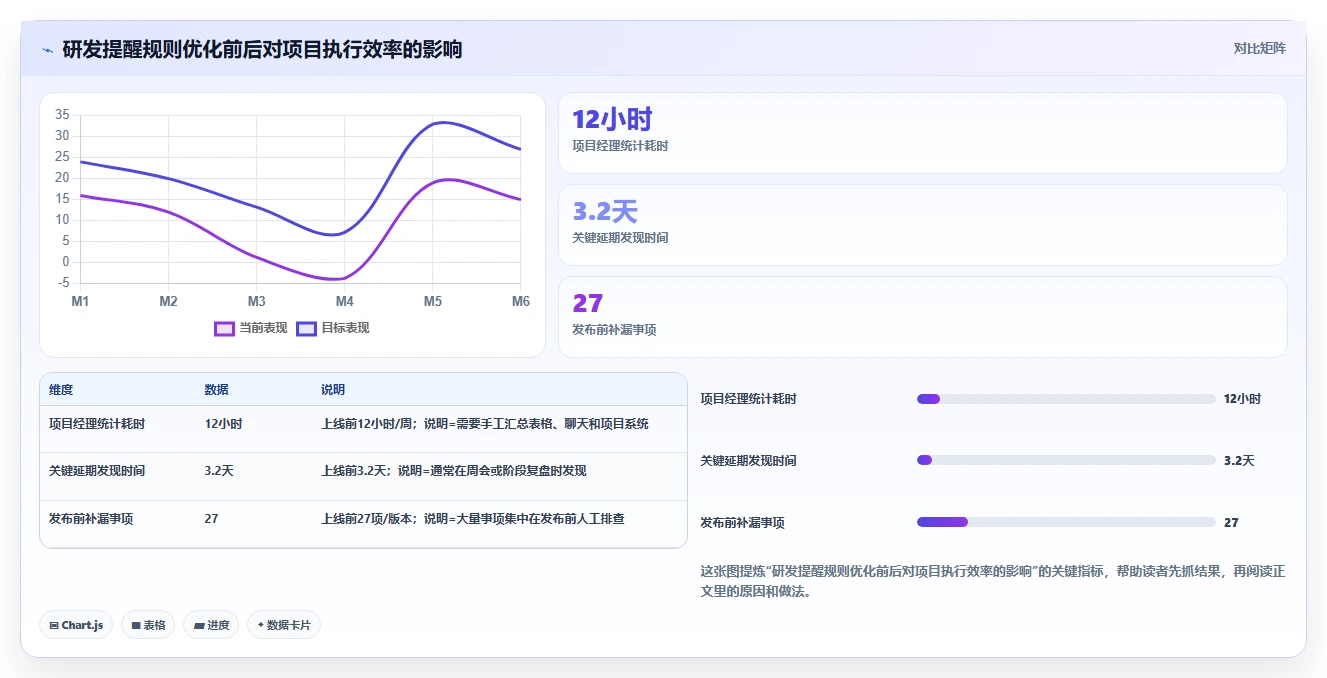The width and height of the screenshot is (1327, 678).
Task: Click the M2 axis label on chart
Action: tap(168, 301)
